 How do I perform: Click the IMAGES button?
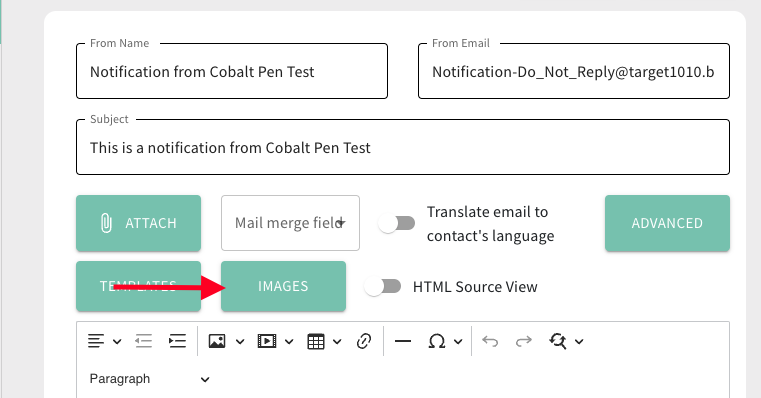coord(283,286)
